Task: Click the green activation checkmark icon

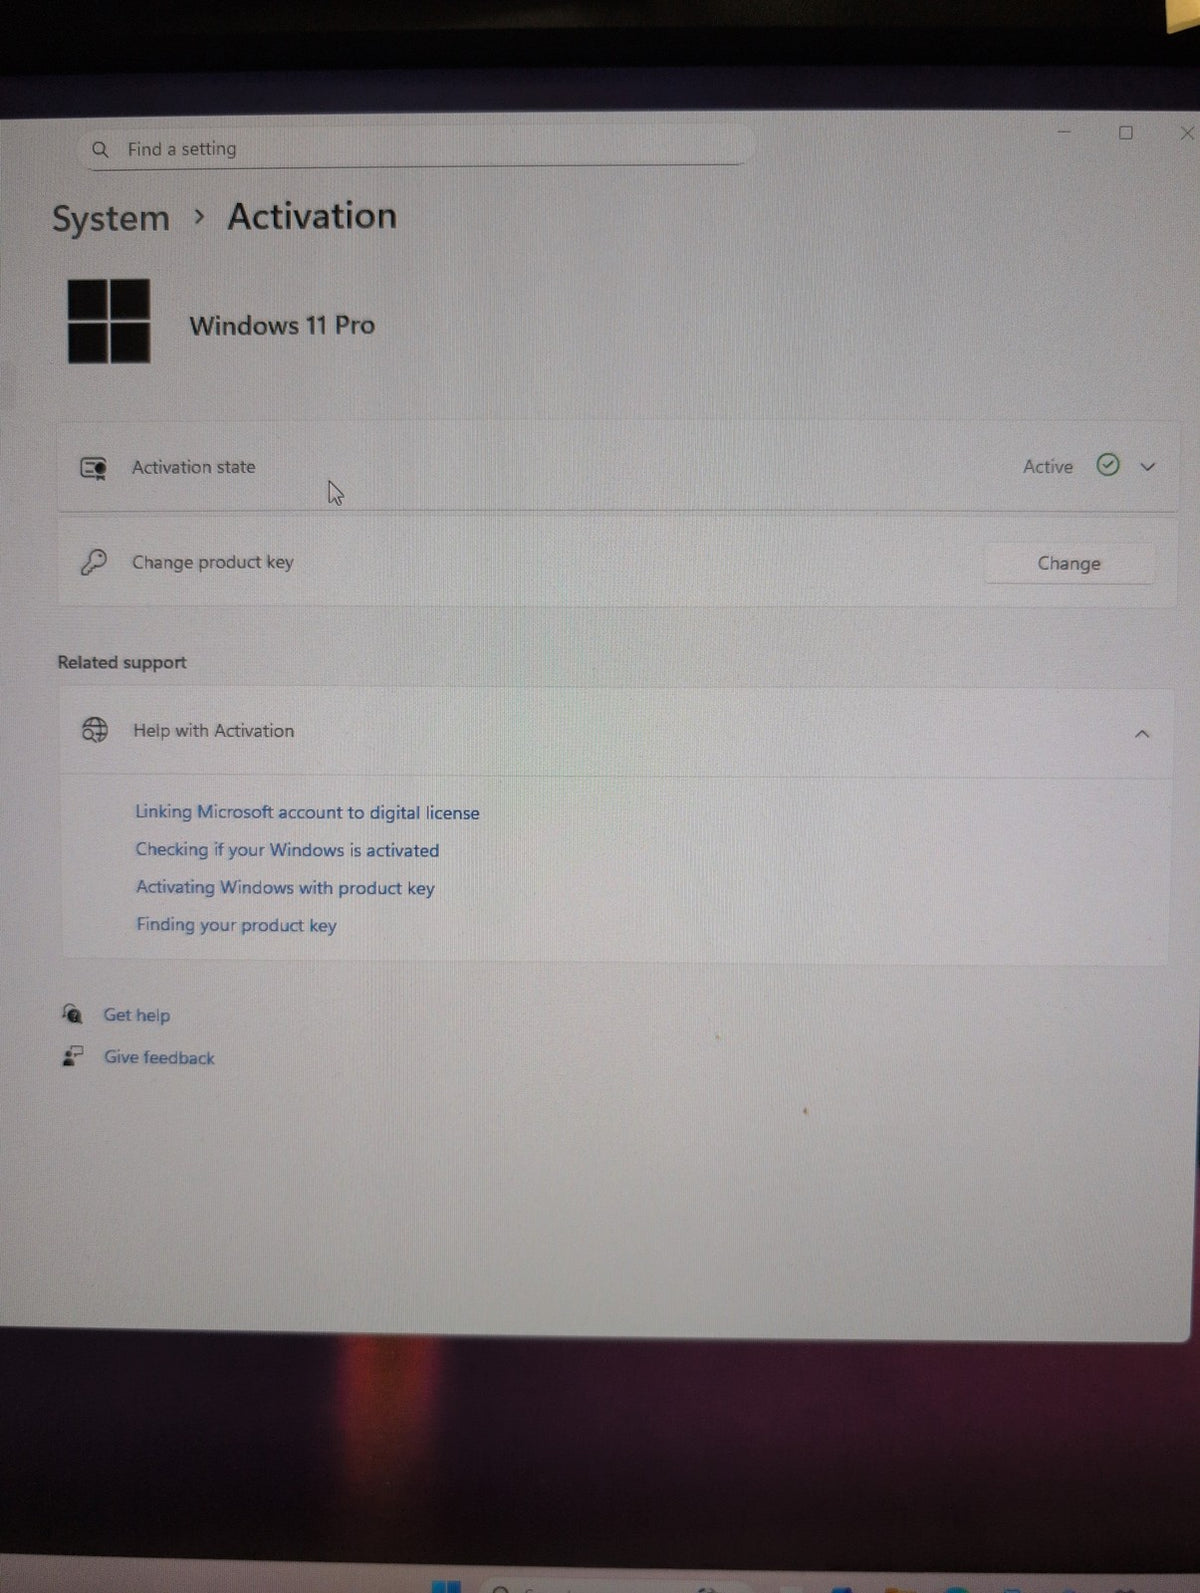Action: coord(1108,465)
